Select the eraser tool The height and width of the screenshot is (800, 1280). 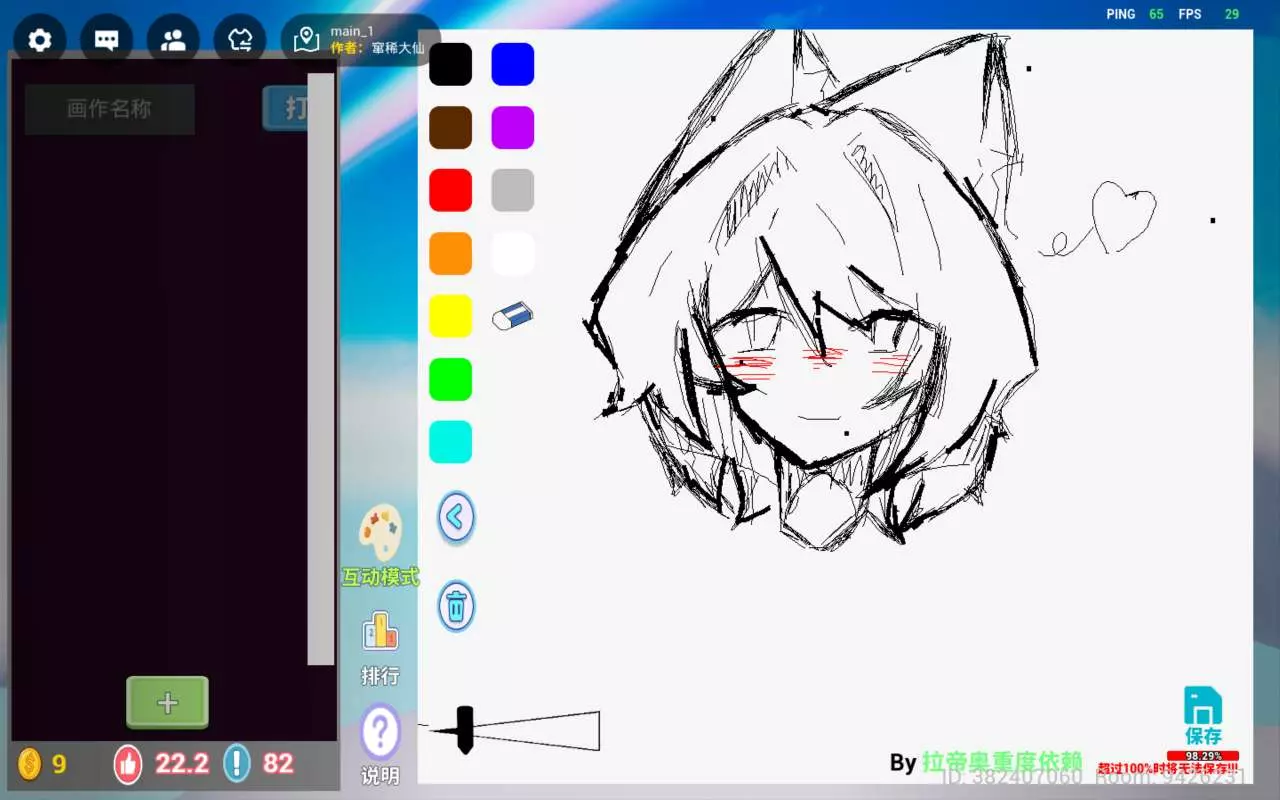[513, 316]
